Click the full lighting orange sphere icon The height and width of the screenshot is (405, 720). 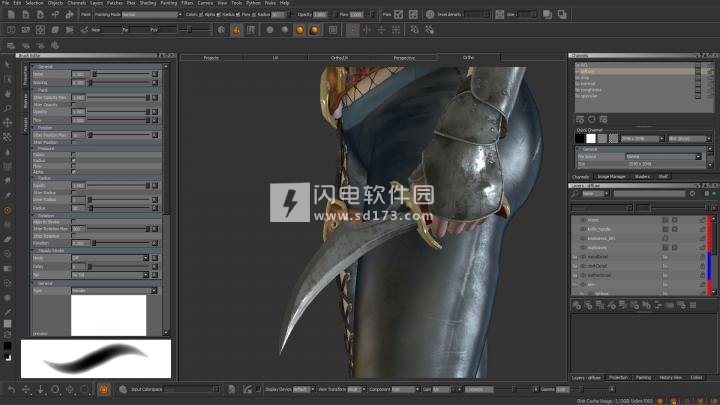point(300,30)
